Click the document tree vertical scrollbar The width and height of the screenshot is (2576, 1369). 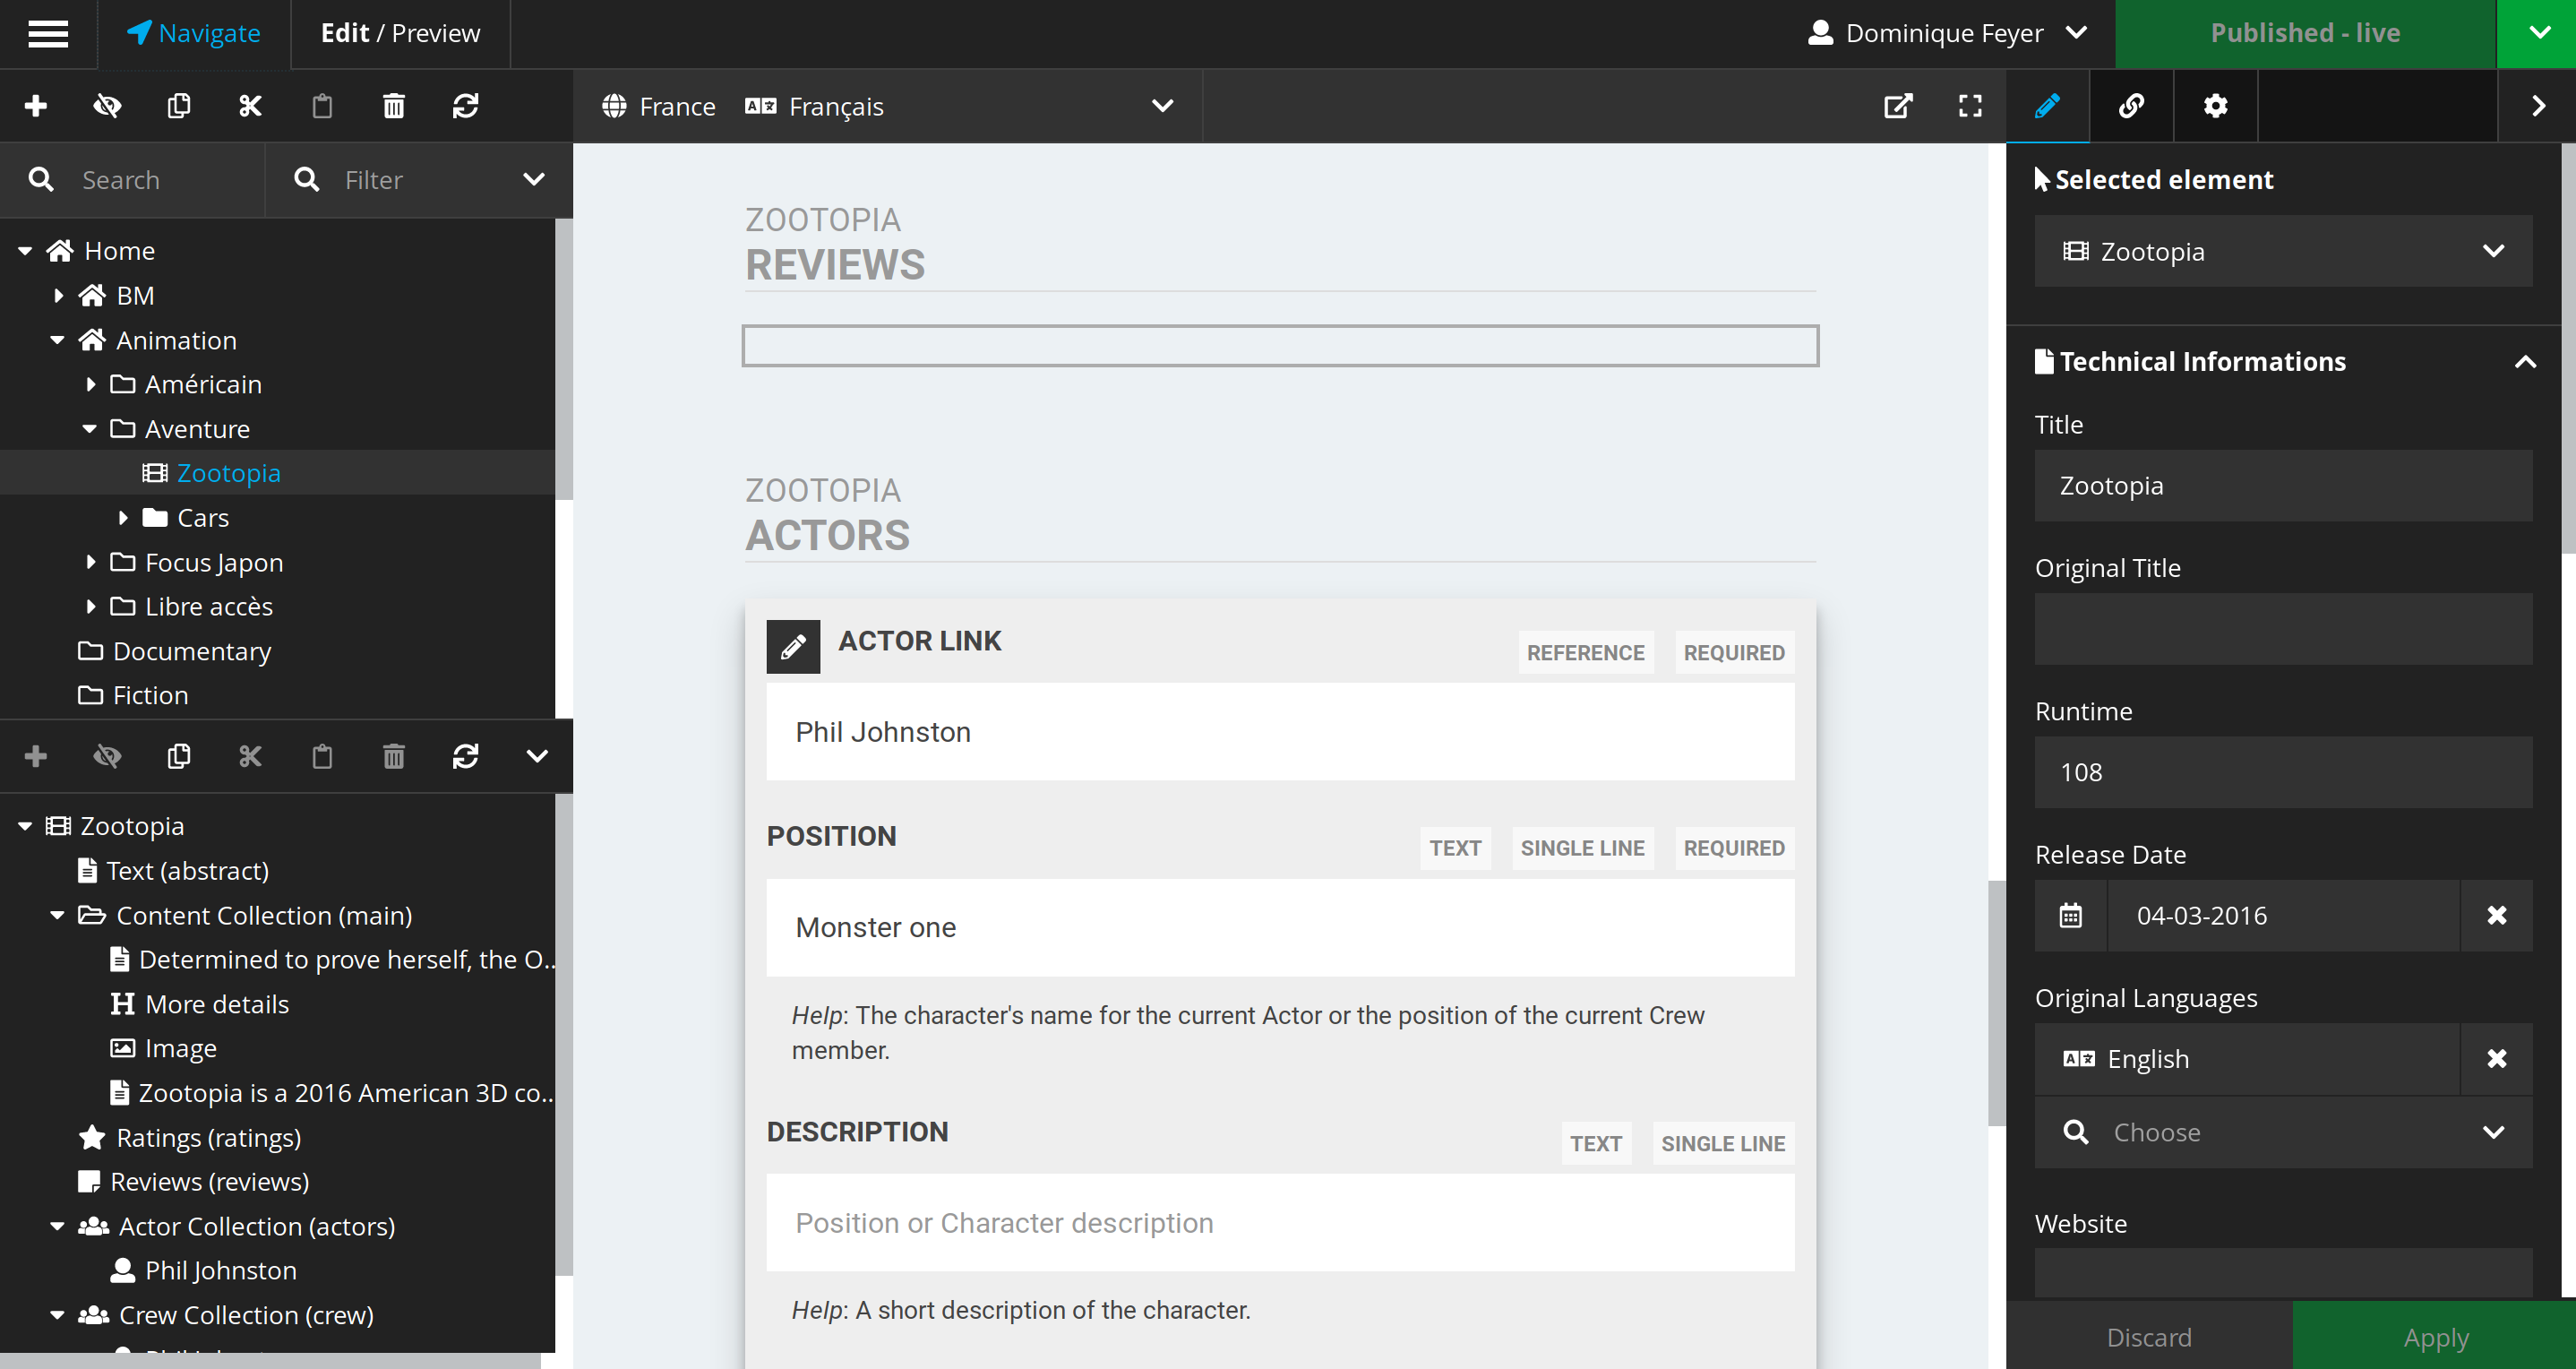[564, 360]
